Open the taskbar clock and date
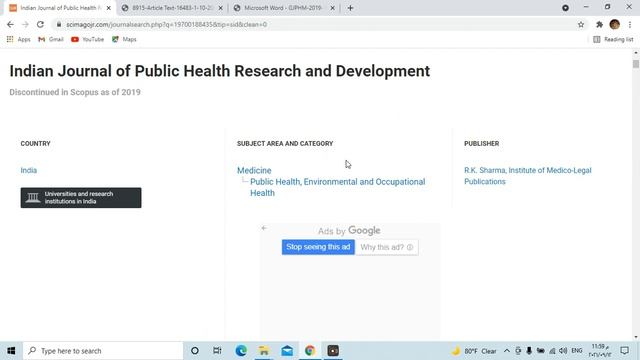The height and width of the screenshot is (360, 640). pyautogui.click(x=600, y=351)
